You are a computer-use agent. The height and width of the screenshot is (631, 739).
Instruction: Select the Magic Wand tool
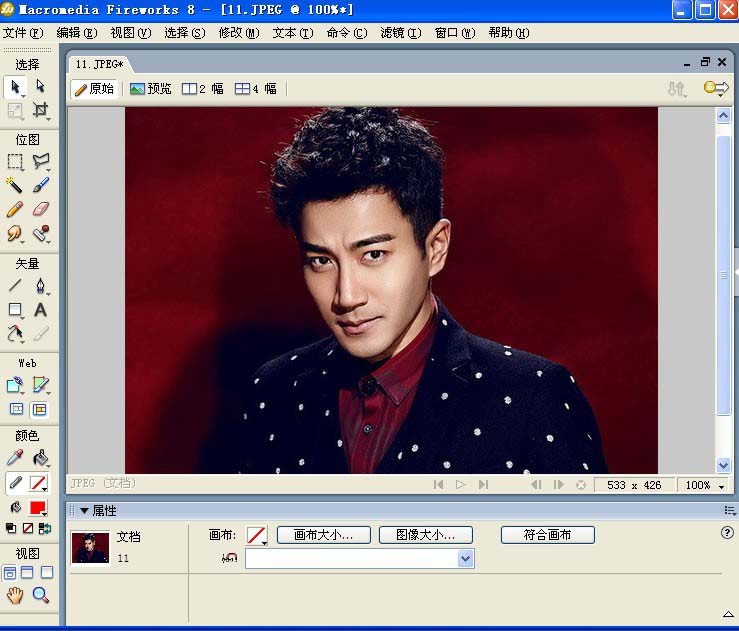15,185
